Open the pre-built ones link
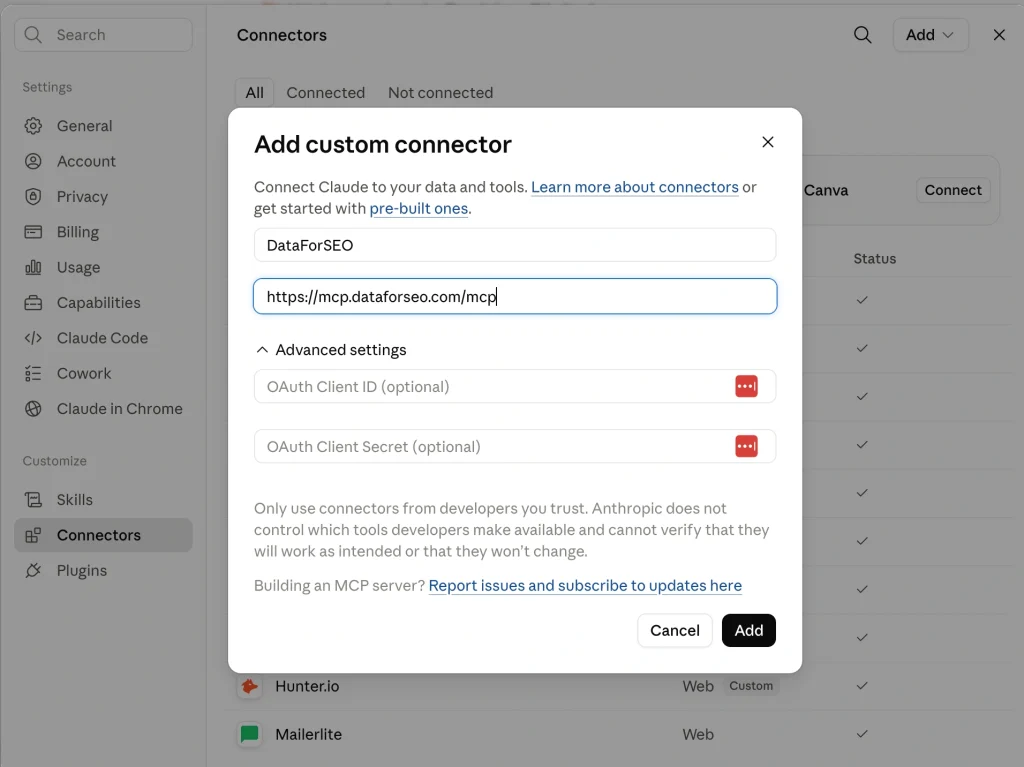The image size is (1024, 767). point(419,208)
